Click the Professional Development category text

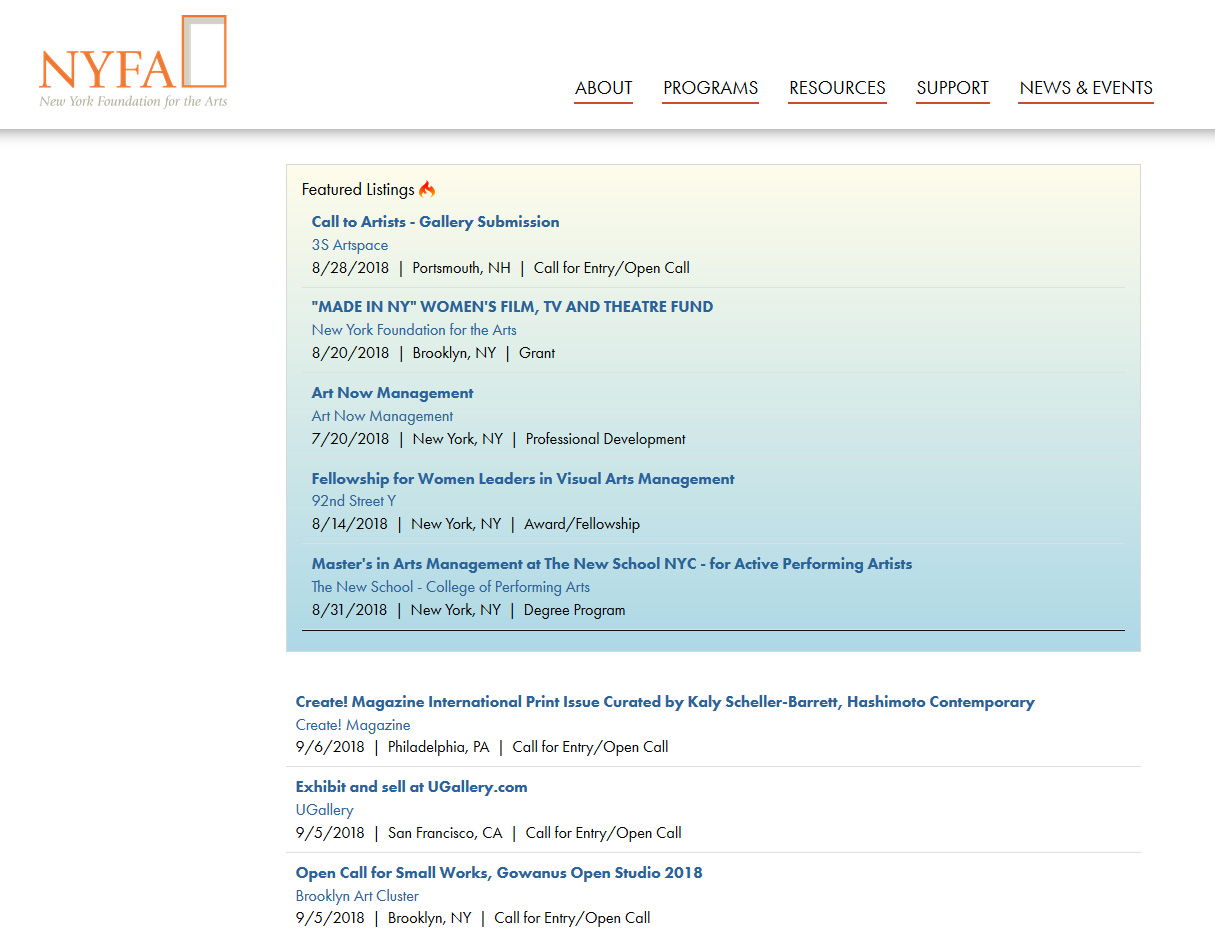pos(606,439)
